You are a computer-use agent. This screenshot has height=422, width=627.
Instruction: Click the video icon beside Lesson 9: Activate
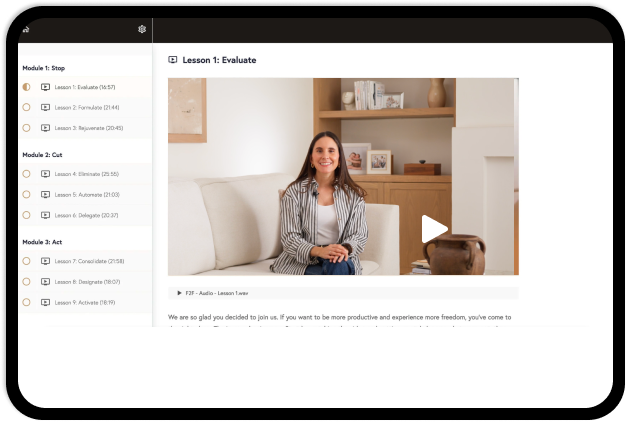tap(45, 302)
